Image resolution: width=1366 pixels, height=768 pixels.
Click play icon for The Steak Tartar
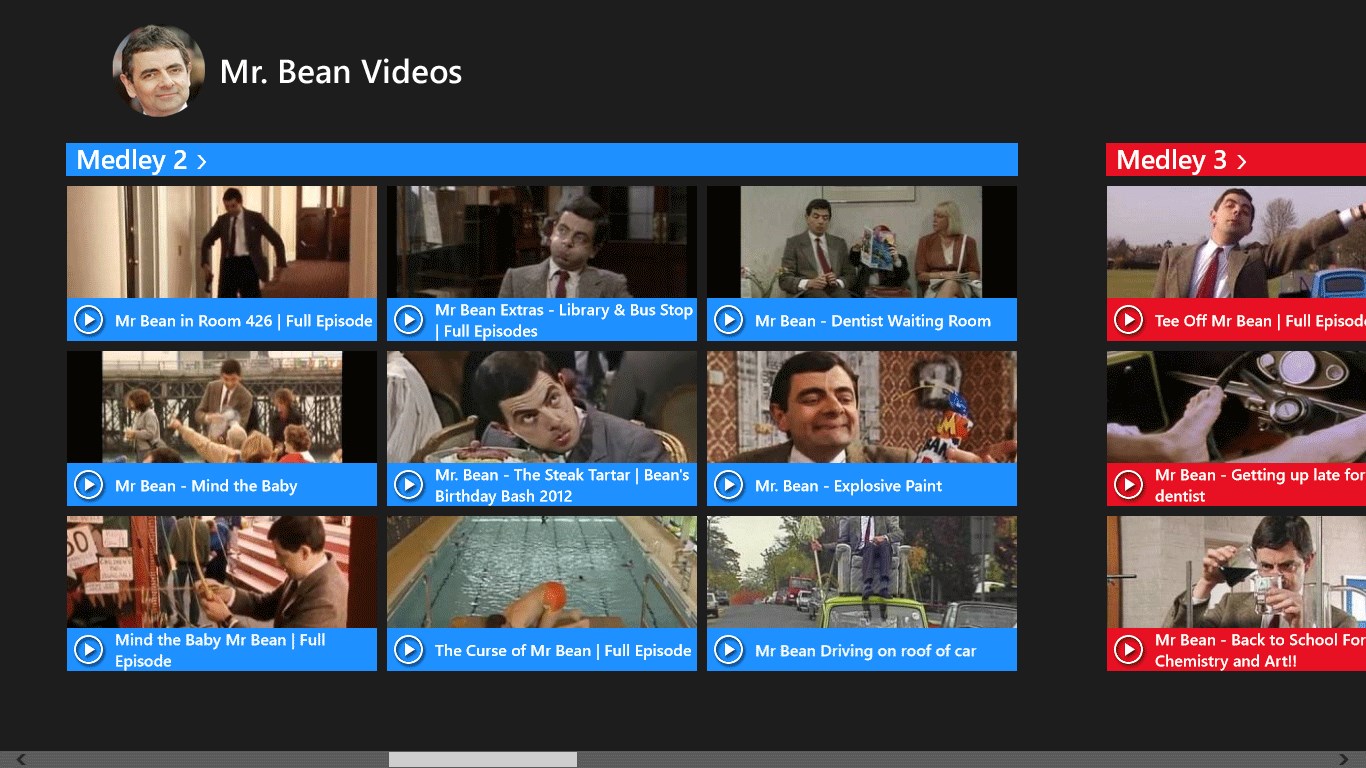tap(409, 485)
